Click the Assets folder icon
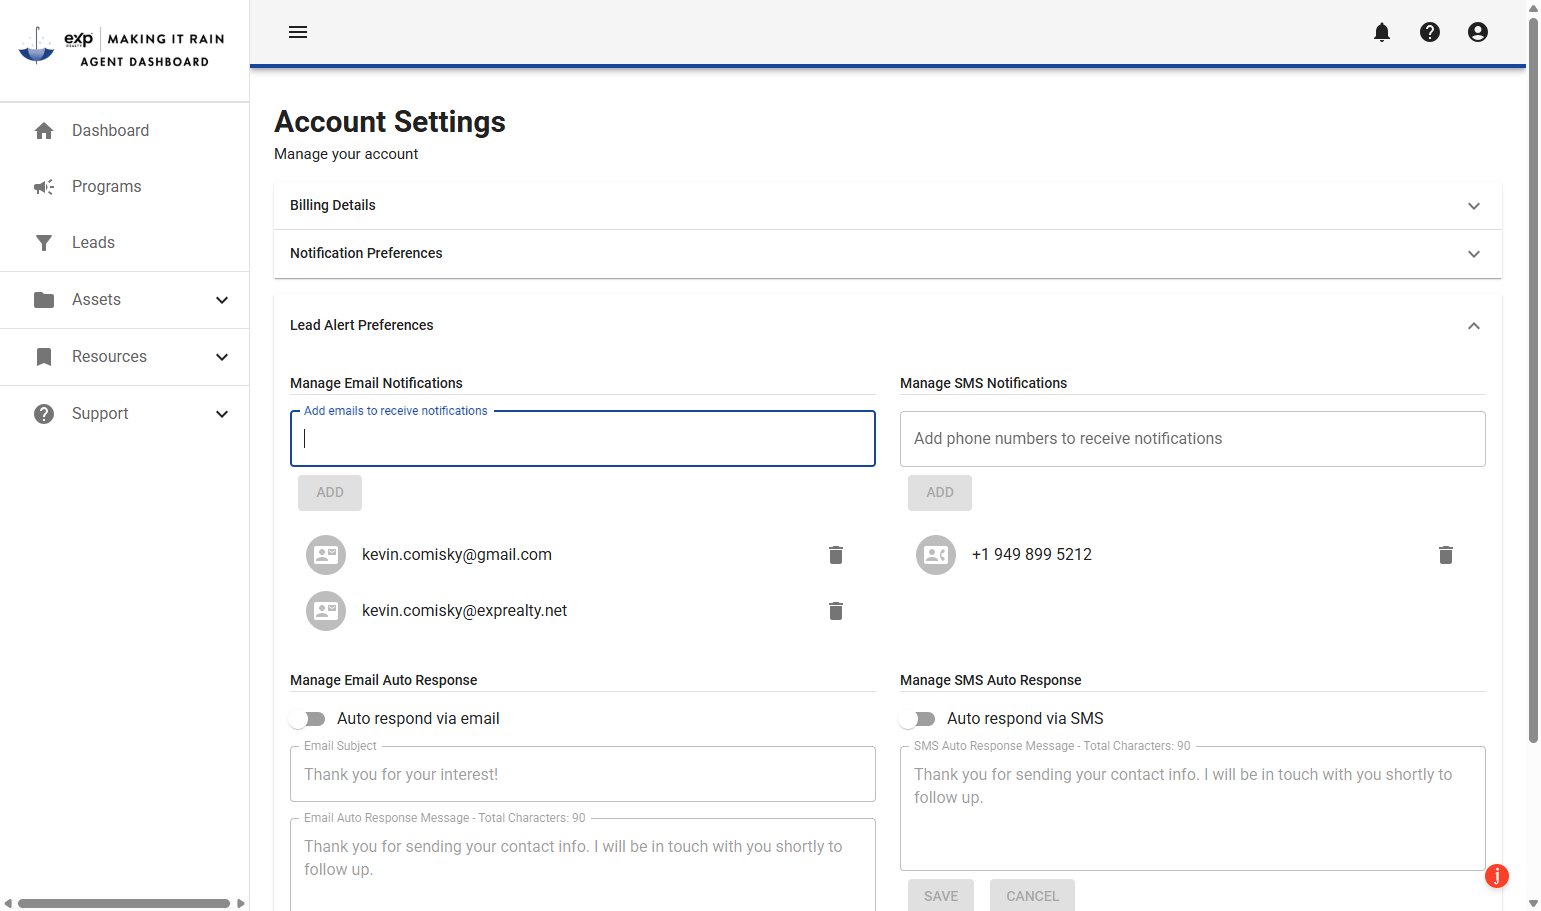 (x=44, y=300)
